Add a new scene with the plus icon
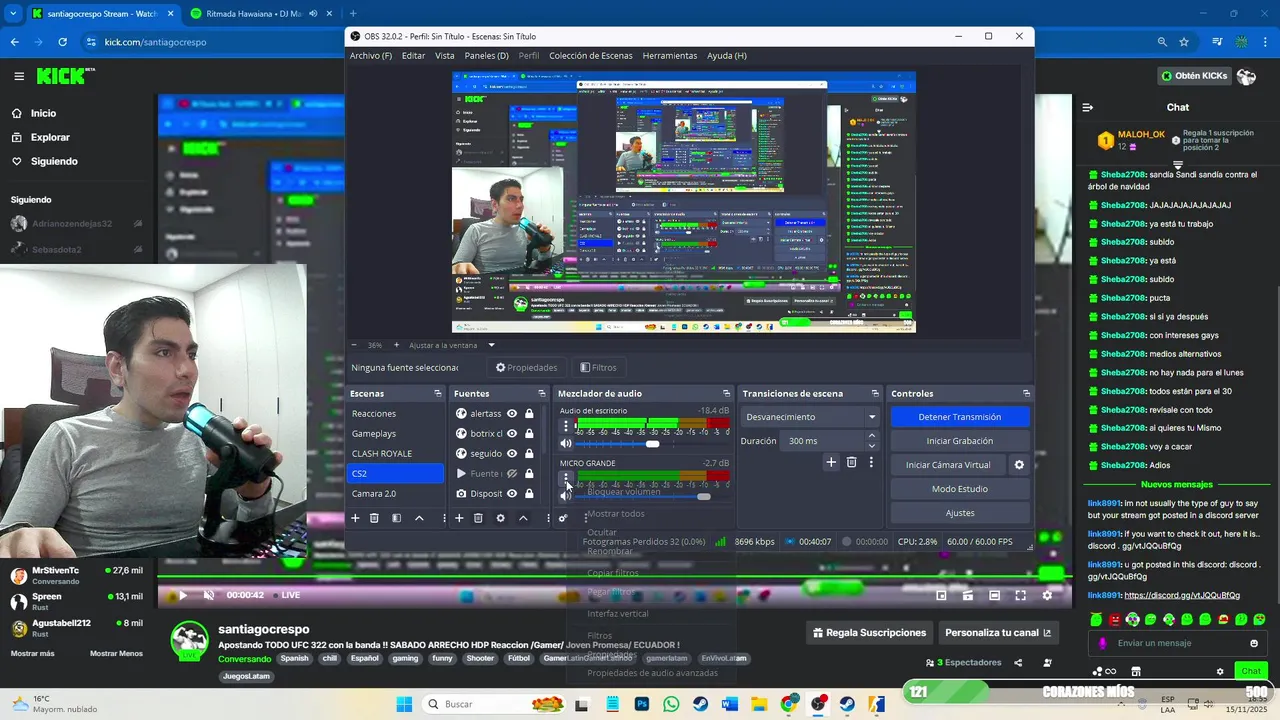The height and width of the screenshot is (720, 1280). pyautogui.click(x=354, y=518)
